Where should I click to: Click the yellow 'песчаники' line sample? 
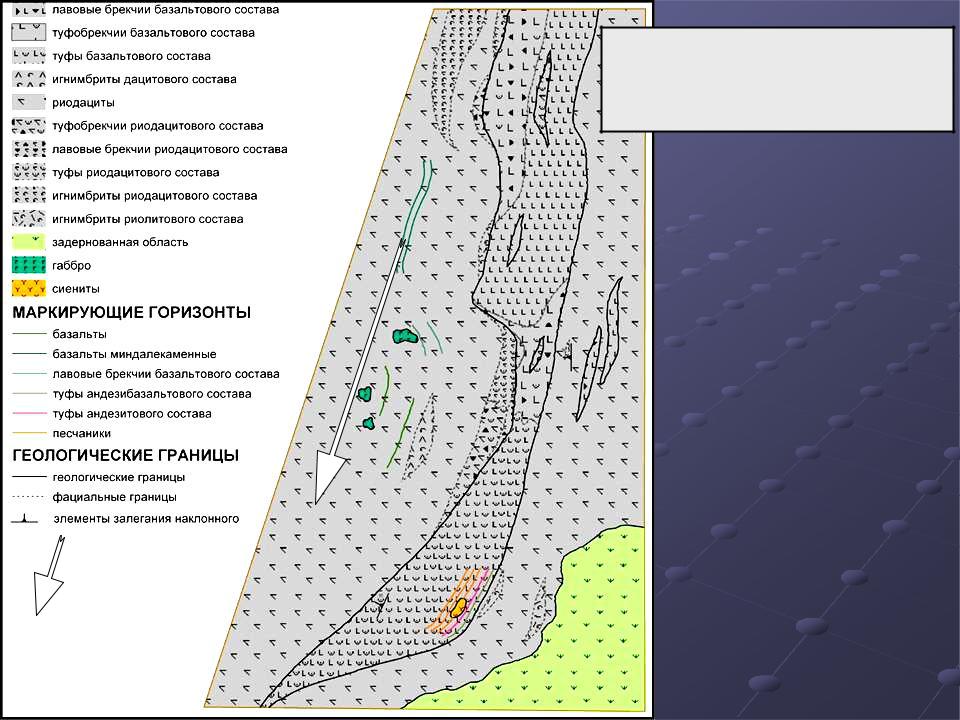(x=29, y=433)
